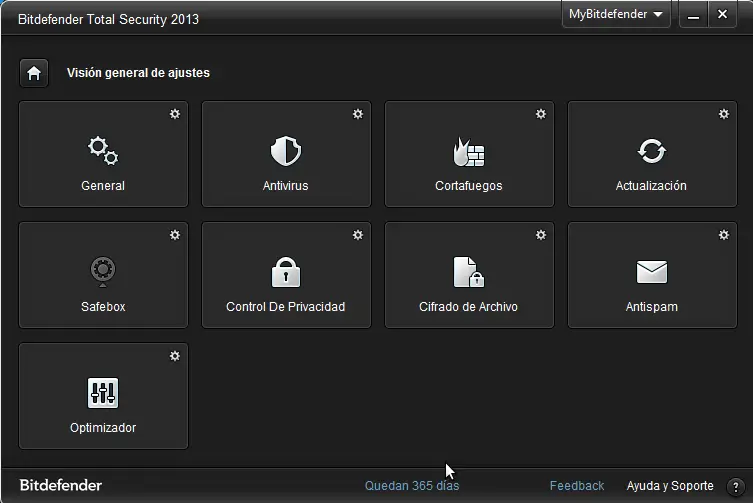Open Ayuda y Soporte
Image resolution: width=753 pixels, height=503 pixels.
pyautogui.click(x=670, y=486)
